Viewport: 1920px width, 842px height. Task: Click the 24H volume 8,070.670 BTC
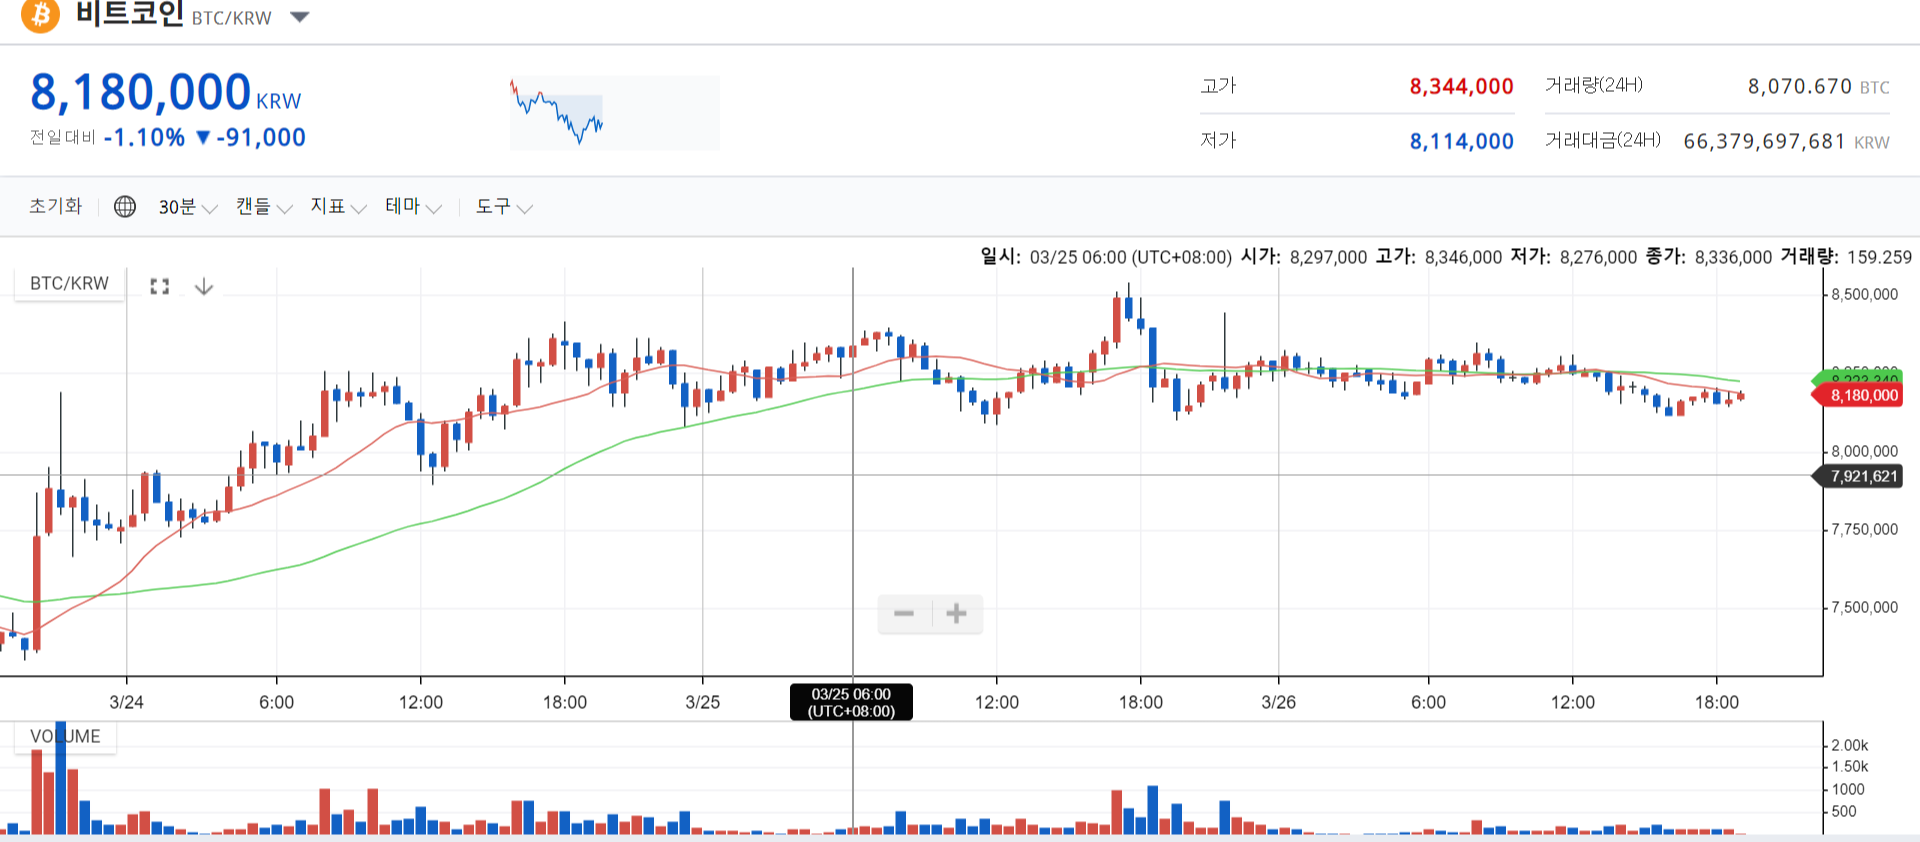(x=1818, y=87)
